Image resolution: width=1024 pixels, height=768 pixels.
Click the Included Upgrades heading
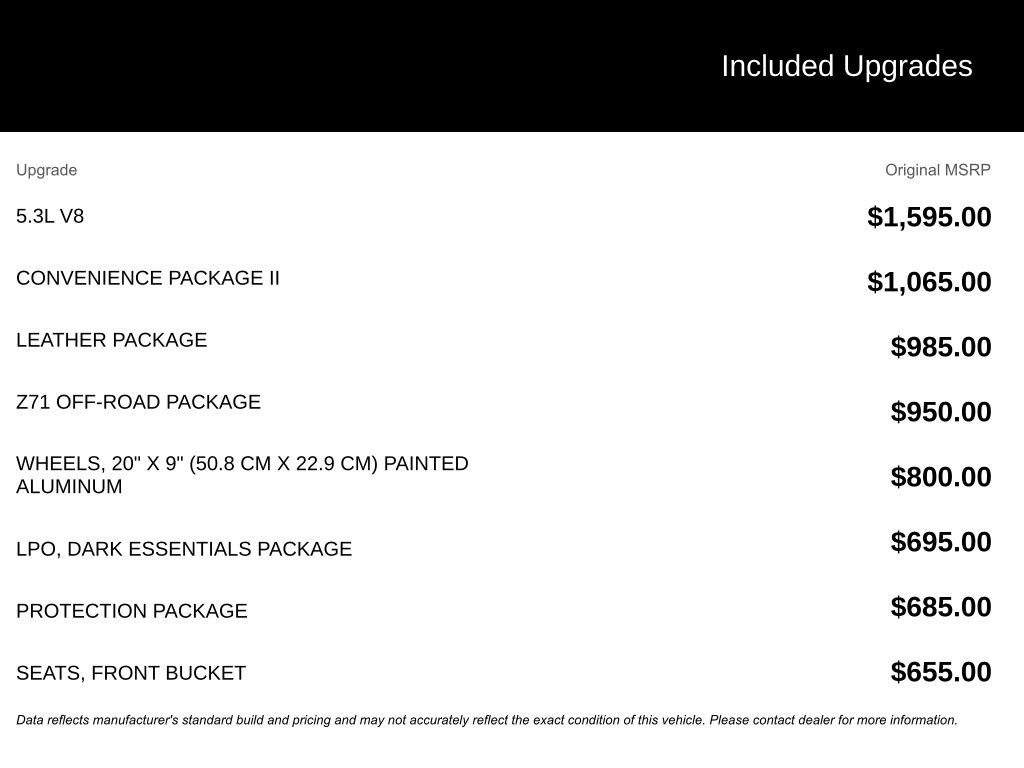click(846, 66)
